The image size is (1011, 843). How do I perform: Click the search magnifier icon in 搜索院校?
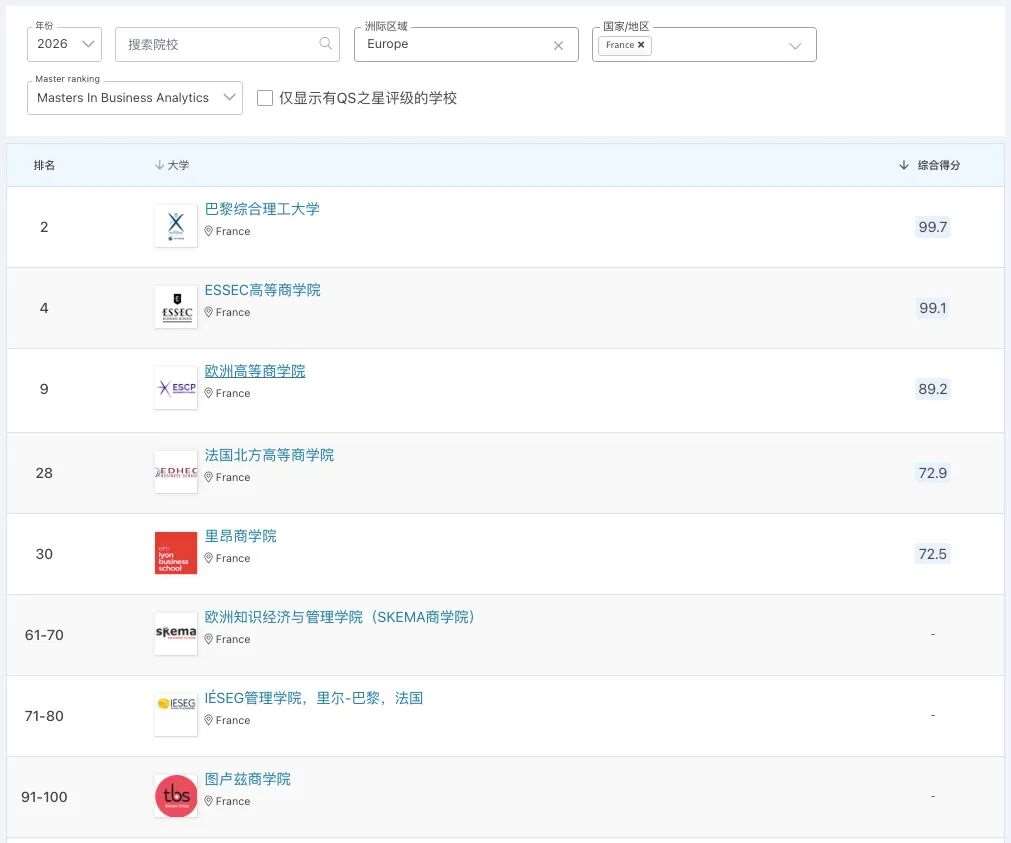324,44
